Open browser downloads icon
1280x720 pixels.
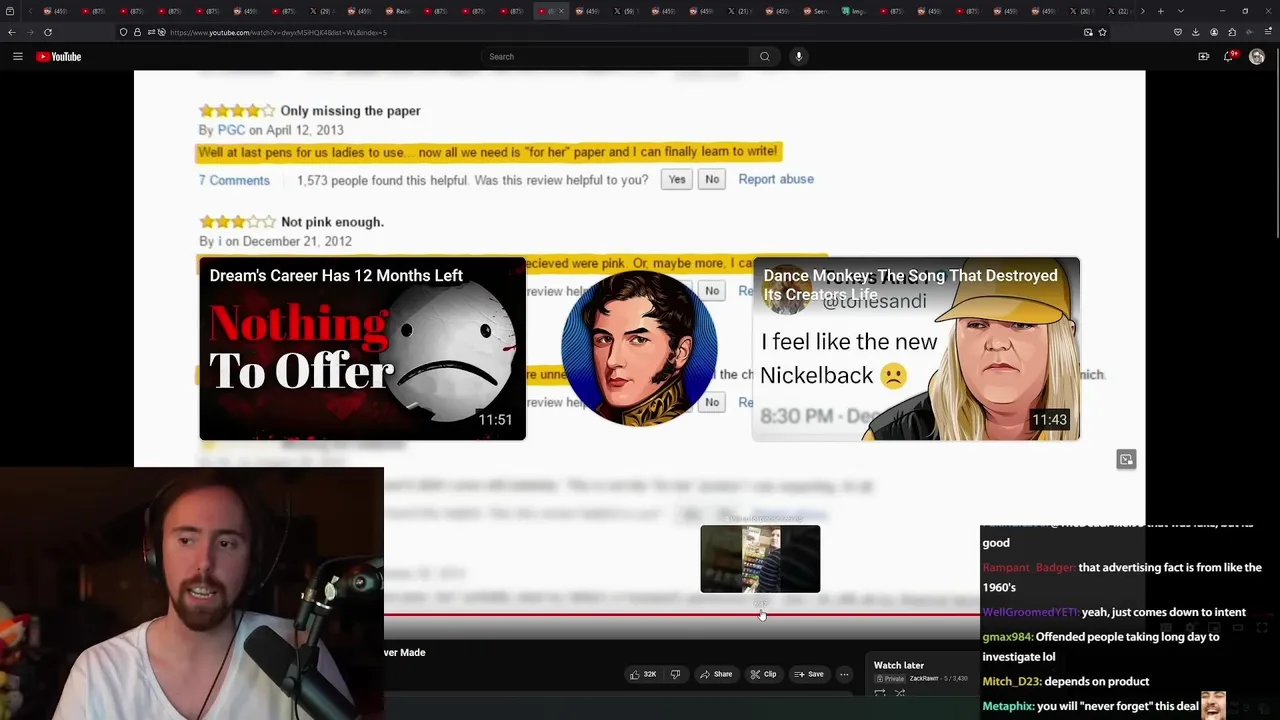click(x=1195, y=32)
